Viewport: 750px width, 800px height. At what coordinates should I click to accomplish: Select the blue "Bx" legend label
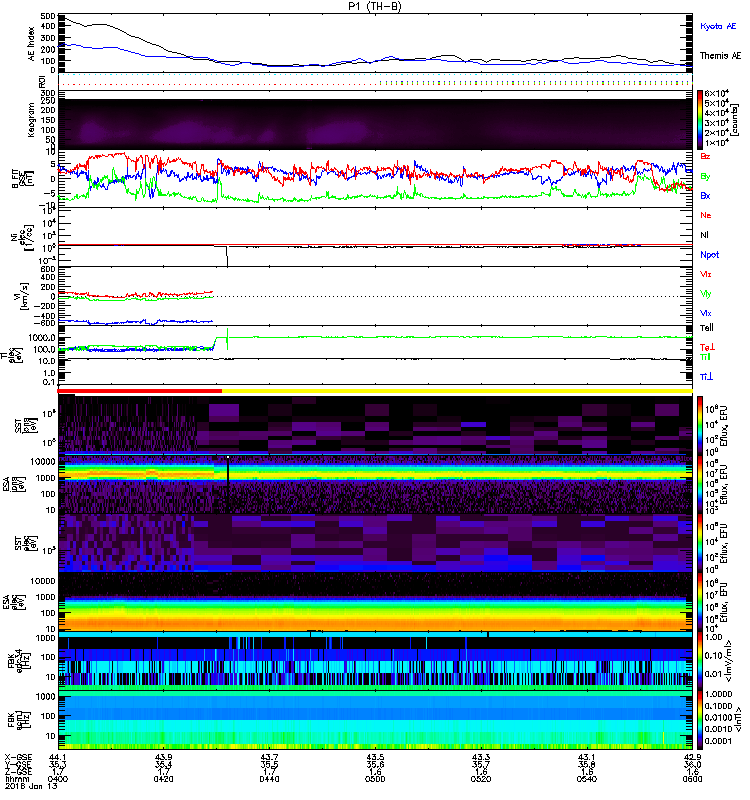tap(705, 195)
